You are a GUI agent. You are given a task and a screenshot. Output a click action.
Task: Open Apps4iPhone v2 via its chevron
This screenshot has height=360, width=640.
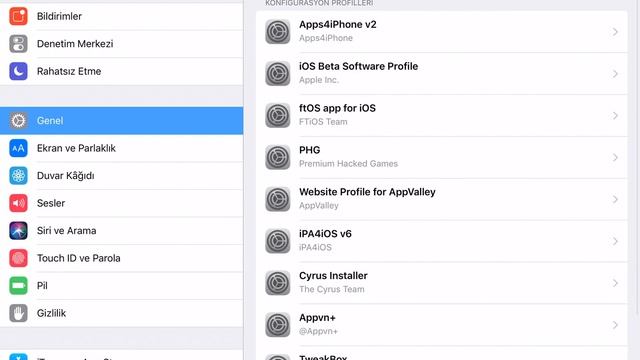coord(615,32)
